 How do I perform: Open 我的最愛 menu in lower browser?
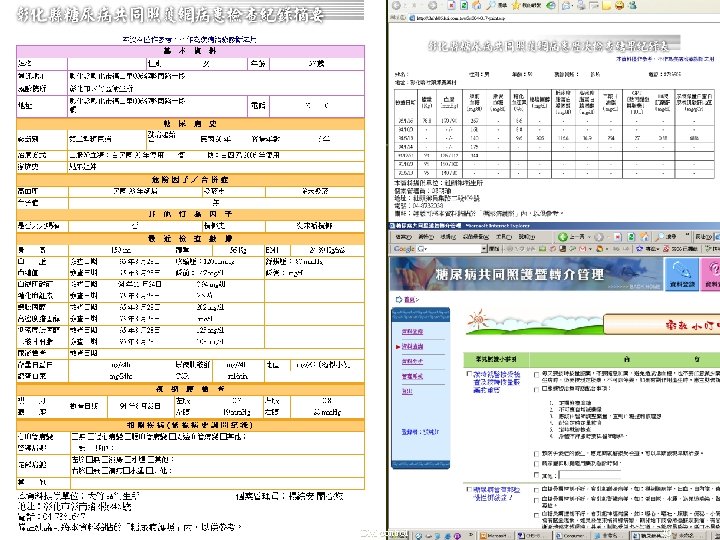tap(476, 237)
